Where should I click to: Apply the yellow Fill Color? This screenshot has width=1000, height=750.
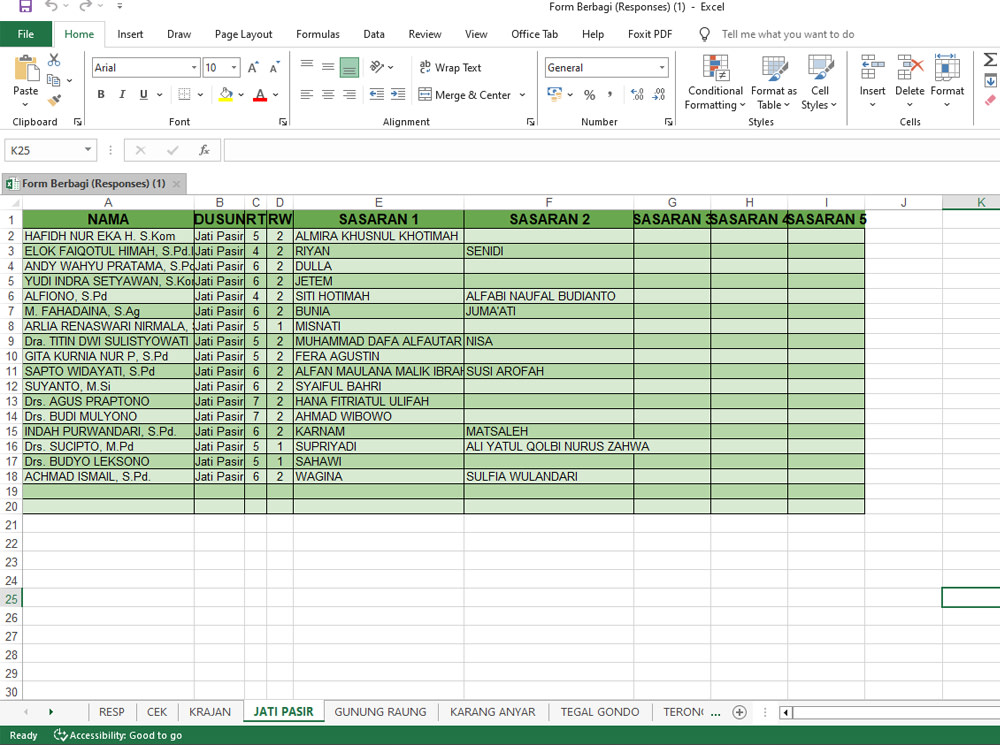(x=226, y=94)
